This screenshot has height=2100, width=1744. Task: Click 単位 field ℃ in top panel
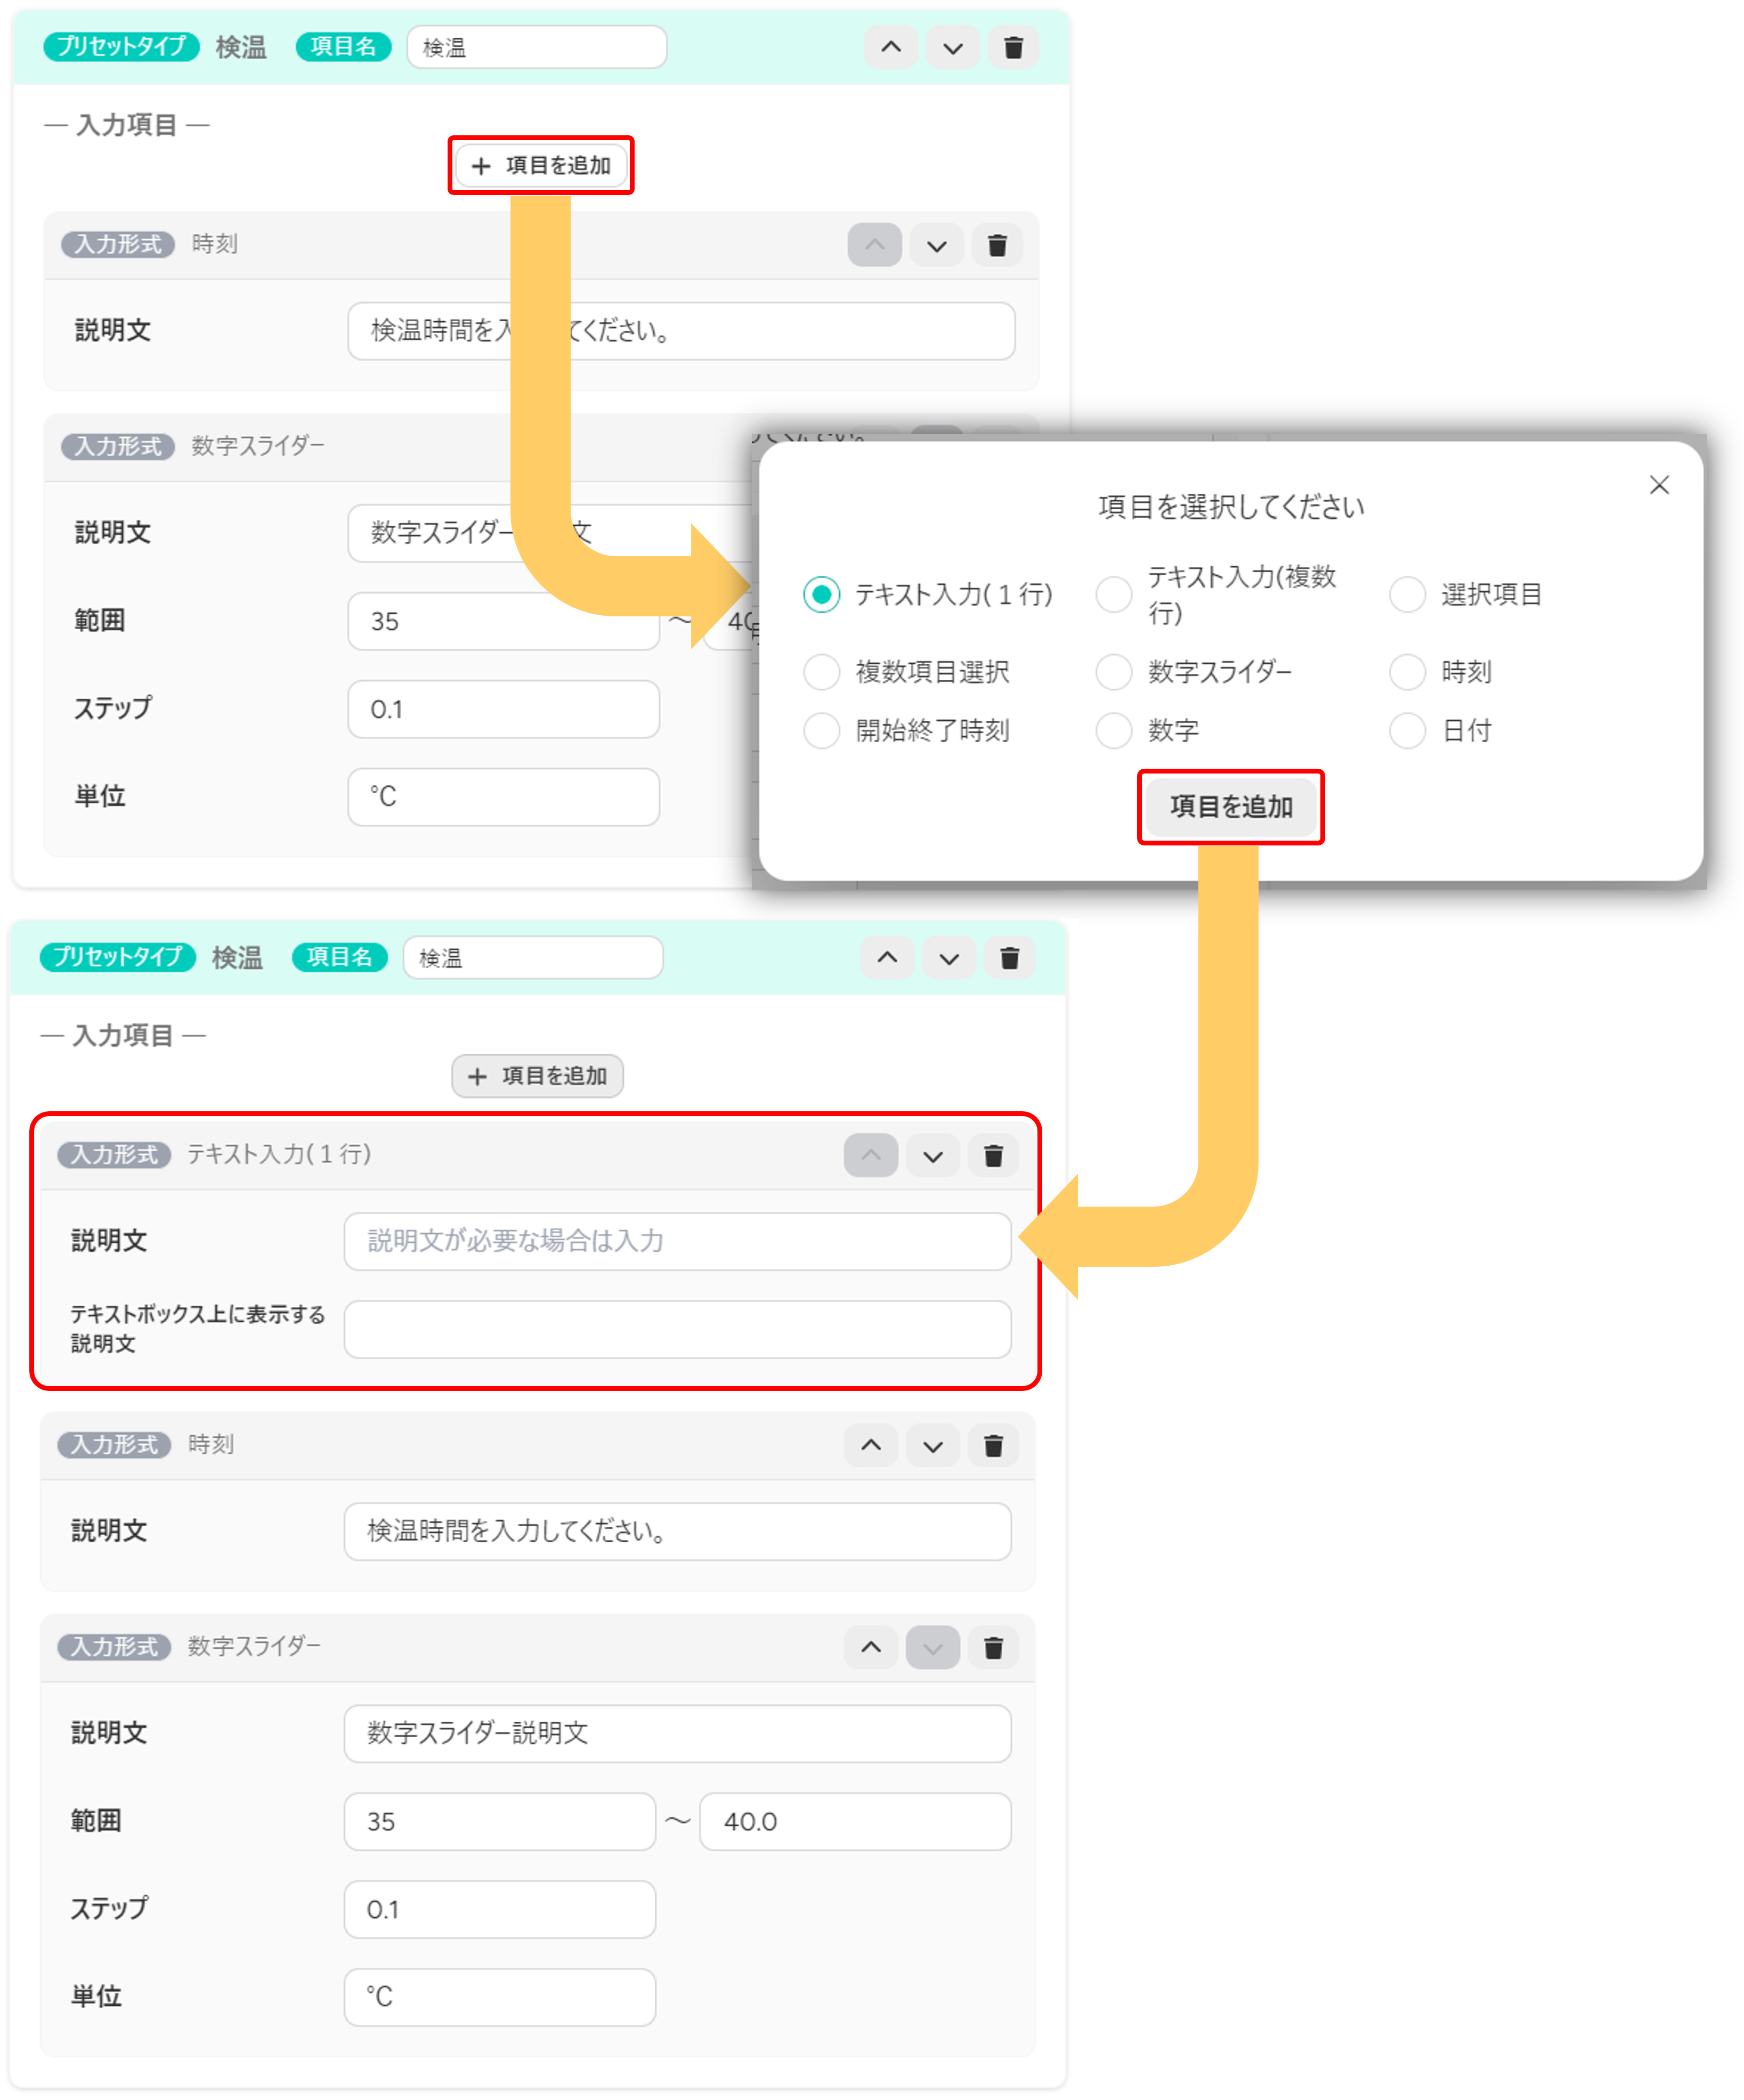tap(503, 797)
